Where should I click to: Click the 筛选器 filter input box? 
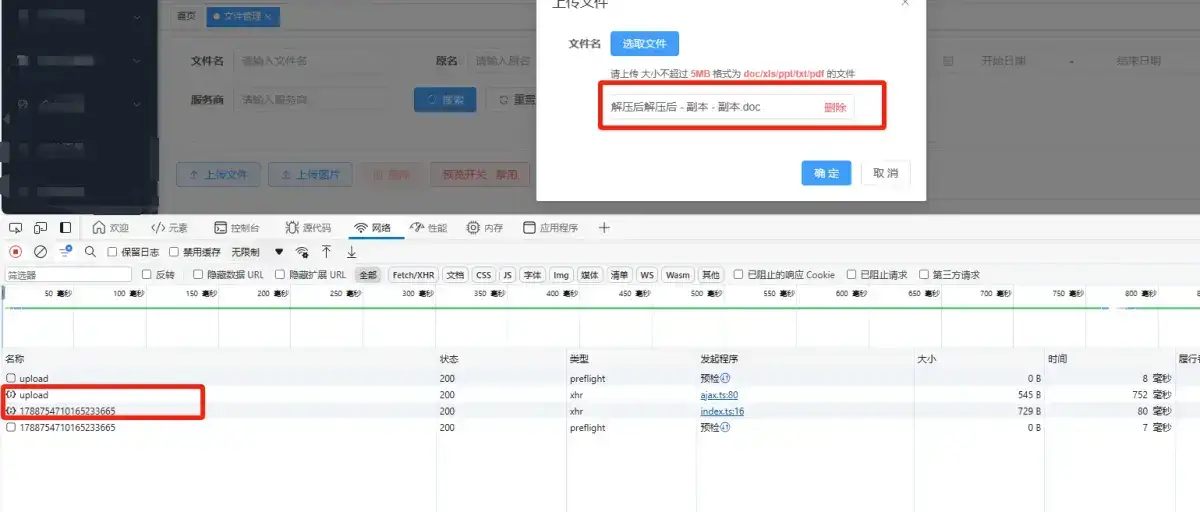pyautogui.click(x=68, y=274)
